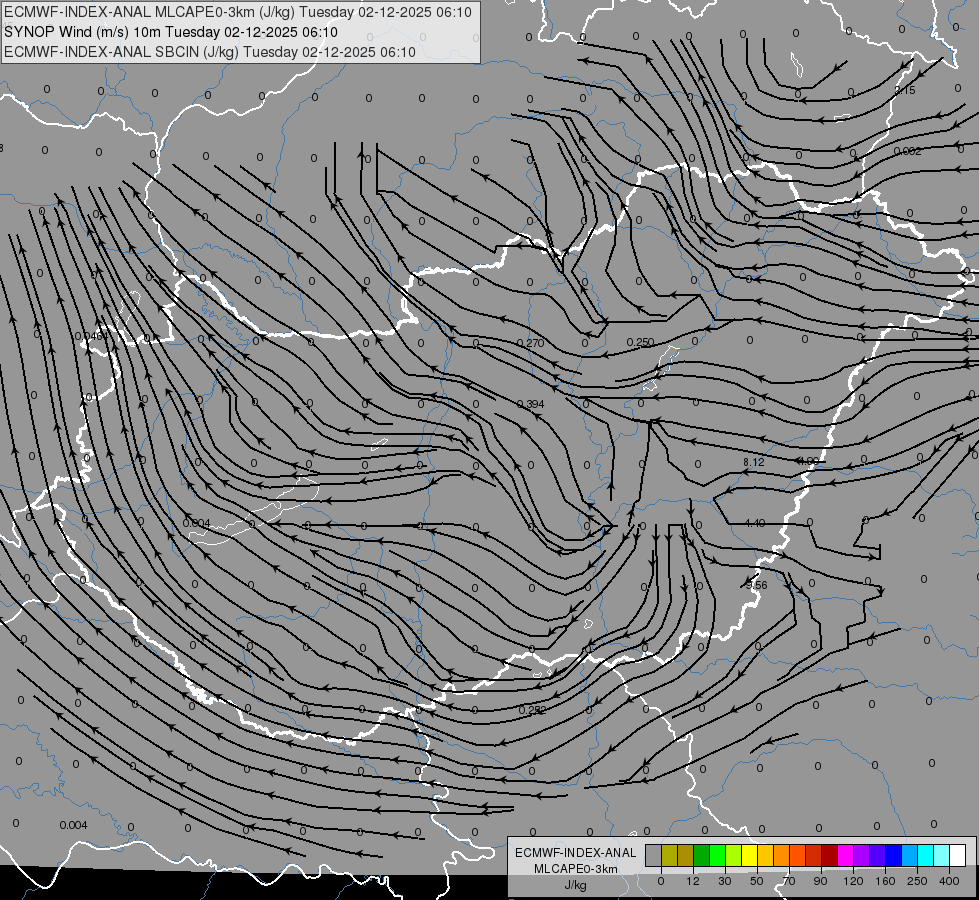The image size is (979, 900).
Task: Click the SBCIN header line
Action: pyautogui.click(x=210, y=52)
